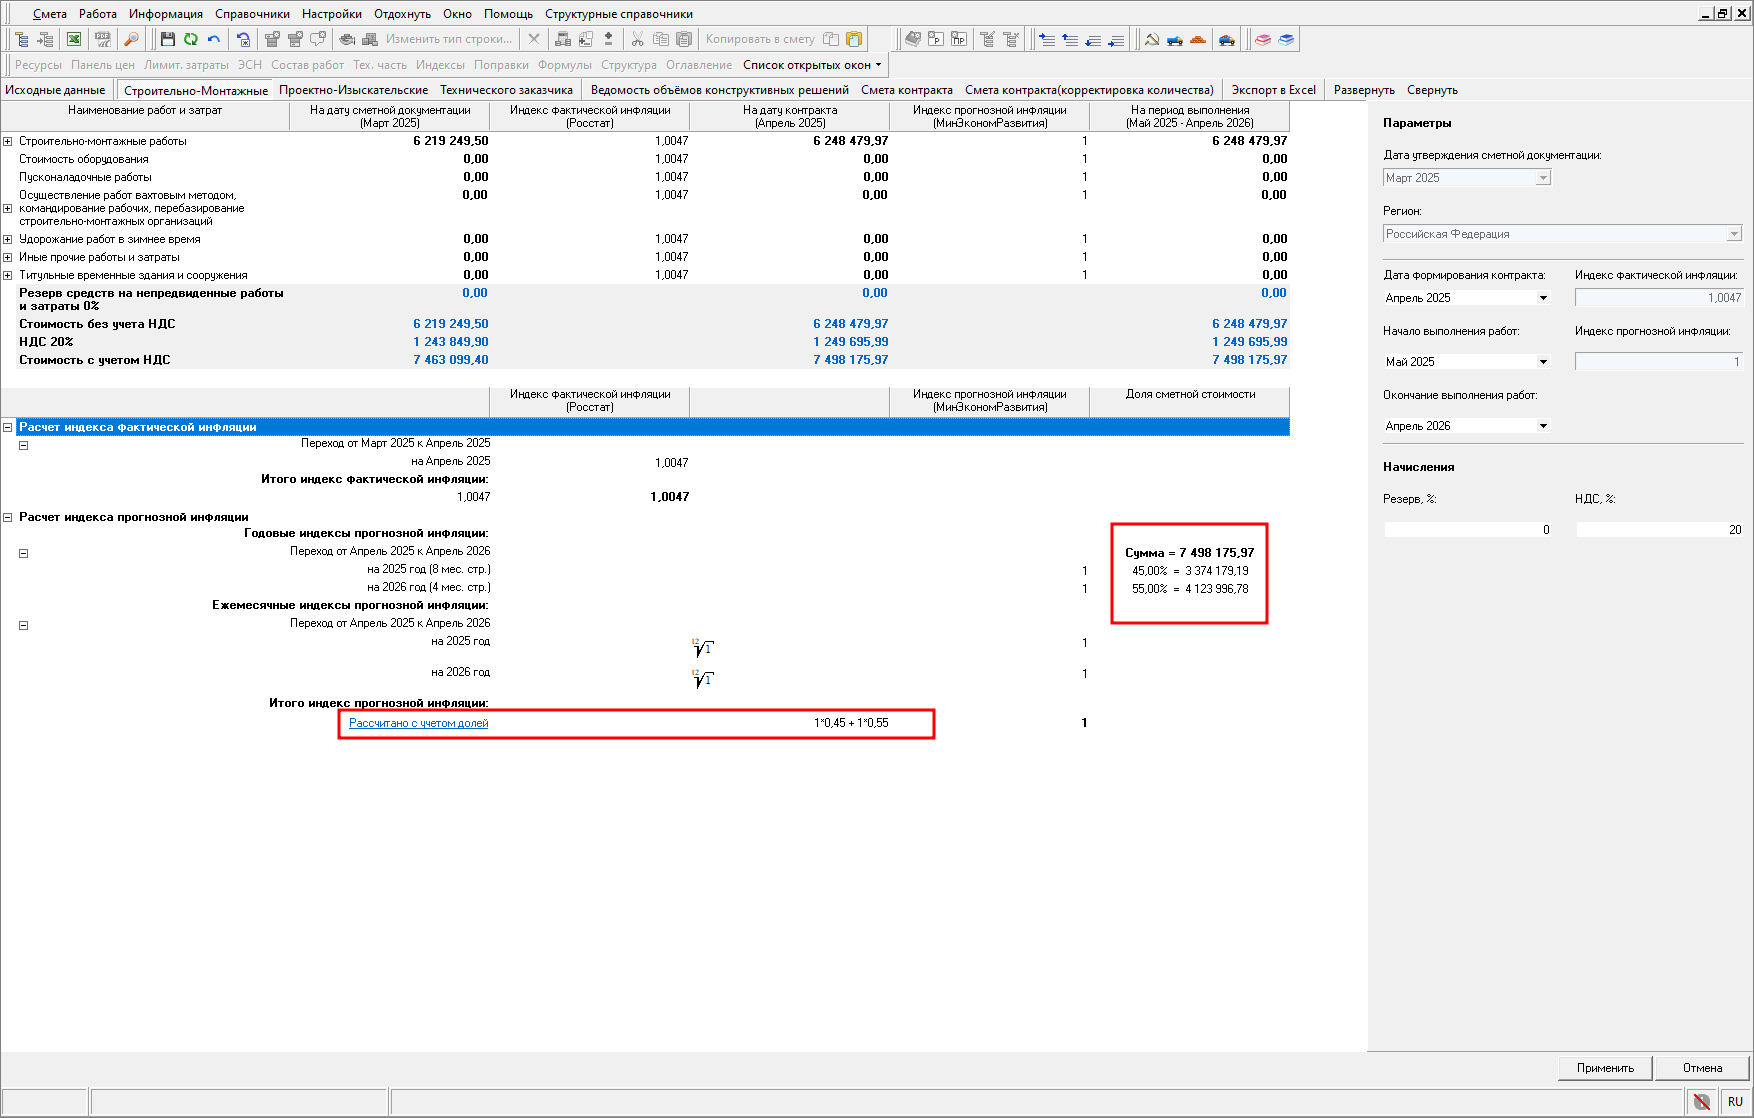
Task: Open the 'Структурные справочники' menu
Action: coord(619,14)
